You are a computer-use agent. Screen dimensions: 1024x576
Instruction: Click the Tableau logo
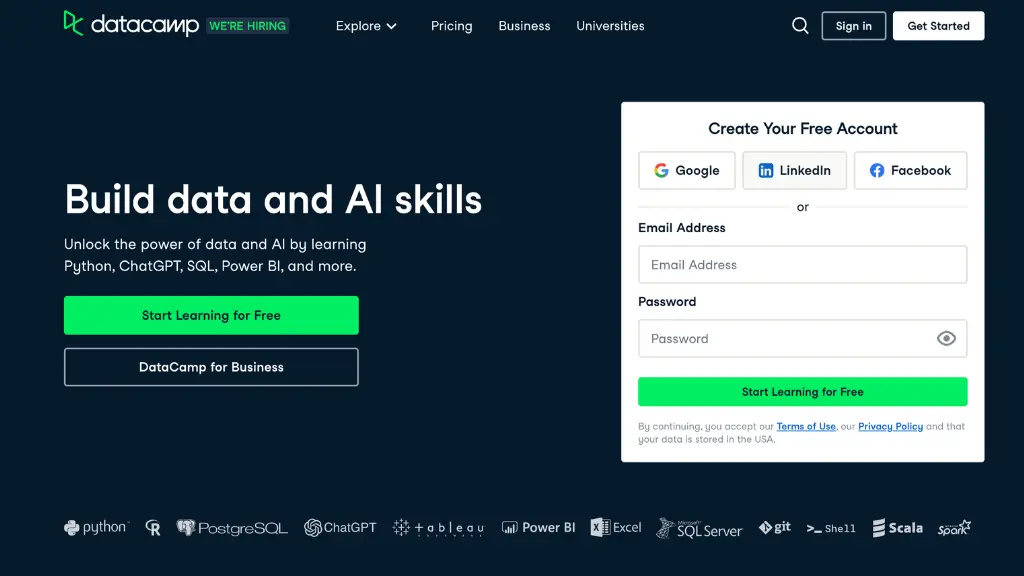(438, 528)
